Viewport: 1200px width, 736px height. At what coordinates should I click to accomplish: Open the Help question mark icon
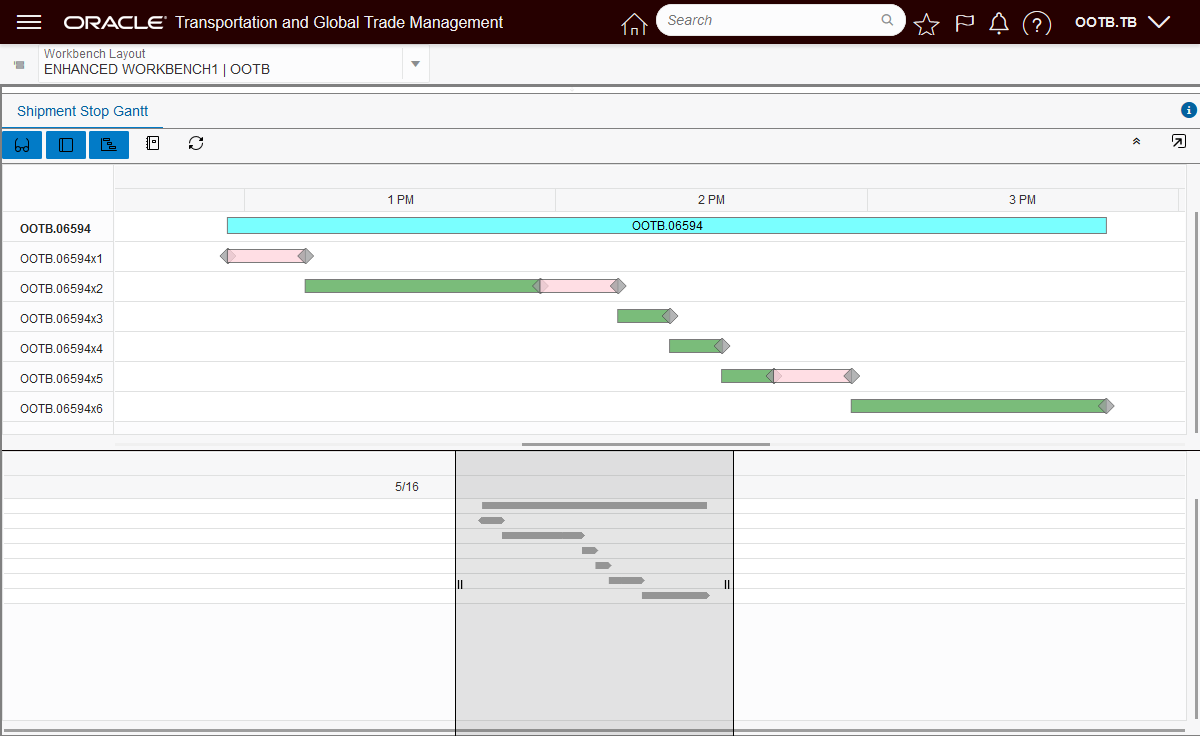coord(1037,23)
